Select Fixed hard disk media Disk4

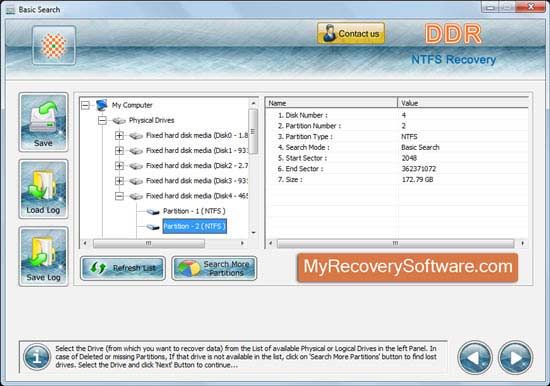[196, 196]
